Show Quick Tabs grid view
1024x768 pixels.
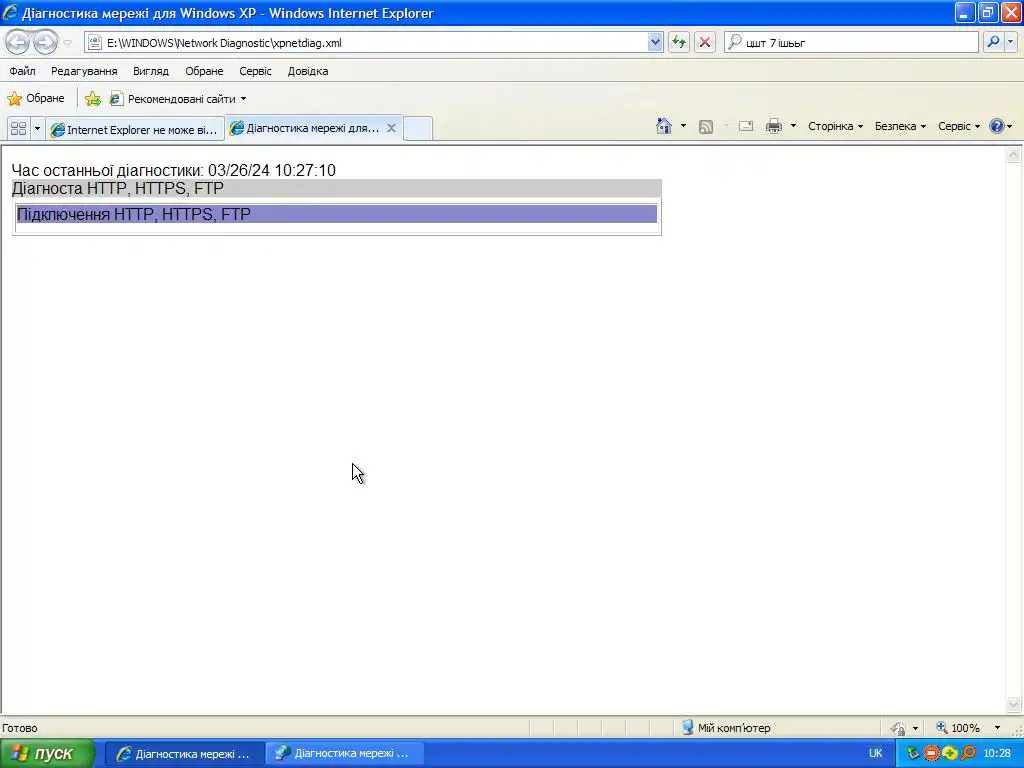tap(18, 129)
